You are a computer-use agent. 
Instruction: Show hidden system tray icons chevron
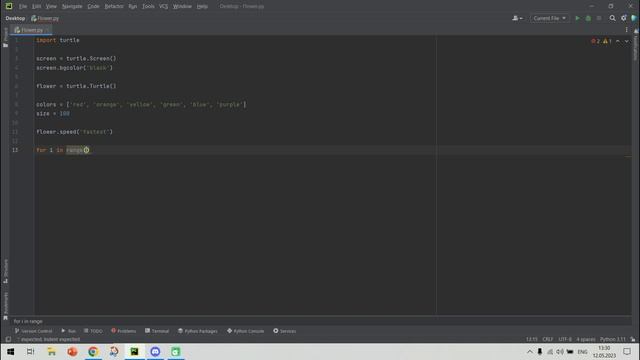(529, 351)
